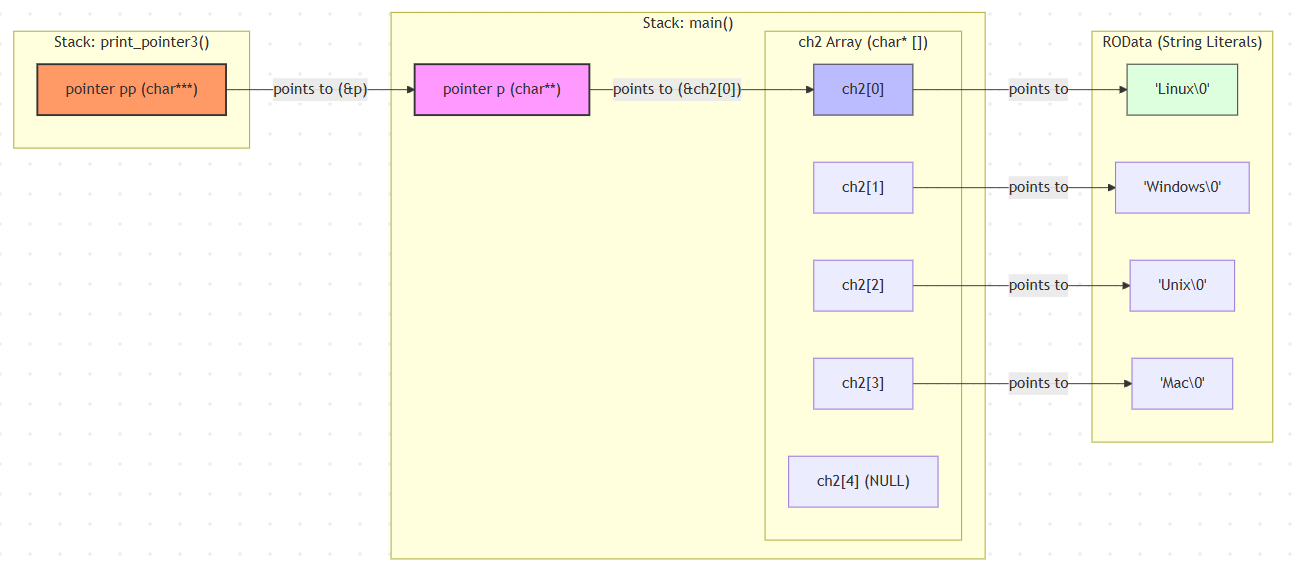The width and height of the screenshot is (1297, 575).
Task: Click the 'points to (&p)' edge label
Action: point(321,90)
